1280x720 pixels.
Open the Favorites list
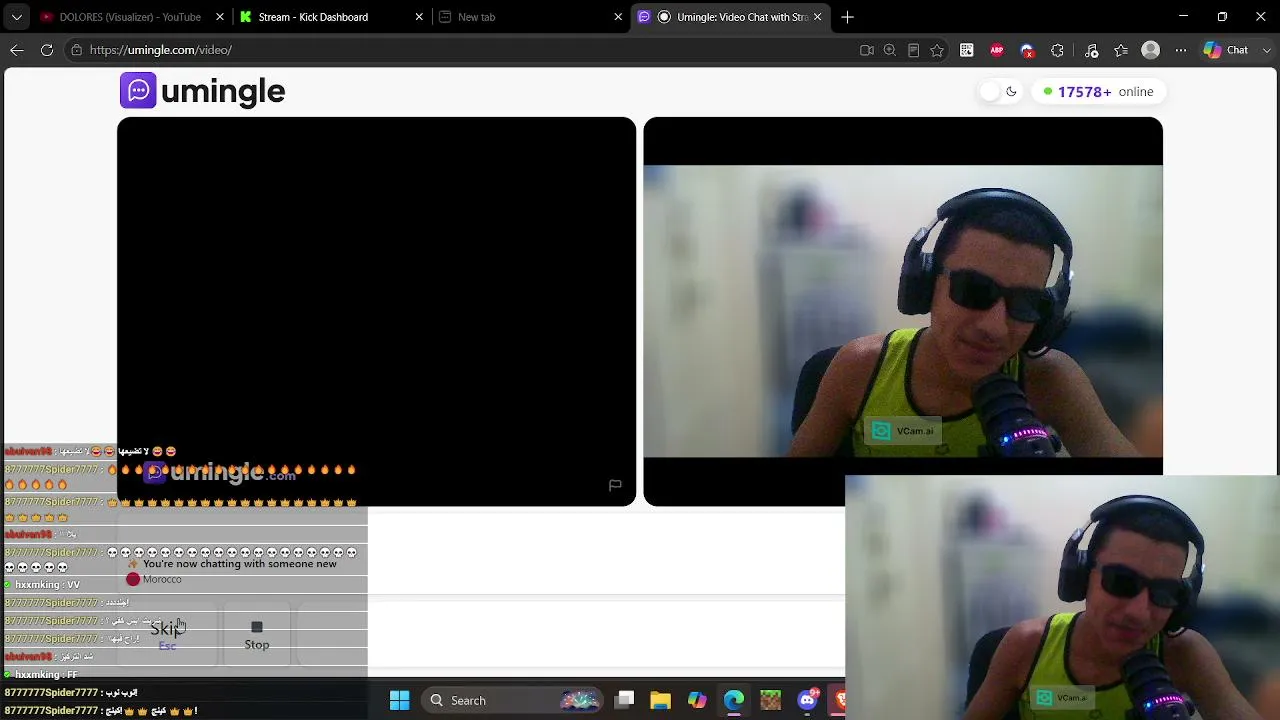[x=1121, y=50]
